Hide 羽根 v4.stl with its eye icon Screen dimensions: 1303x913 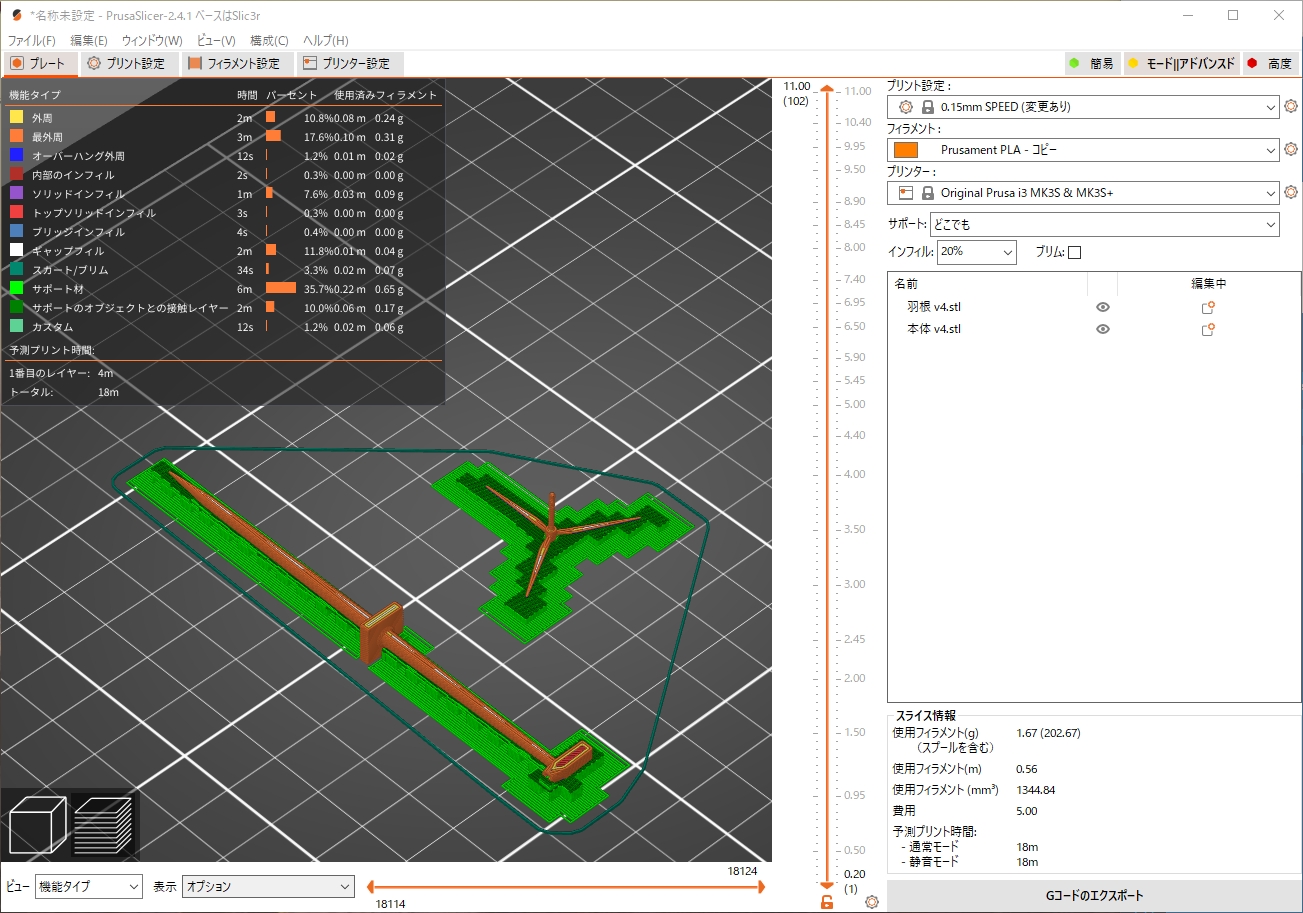point(1103,307)
